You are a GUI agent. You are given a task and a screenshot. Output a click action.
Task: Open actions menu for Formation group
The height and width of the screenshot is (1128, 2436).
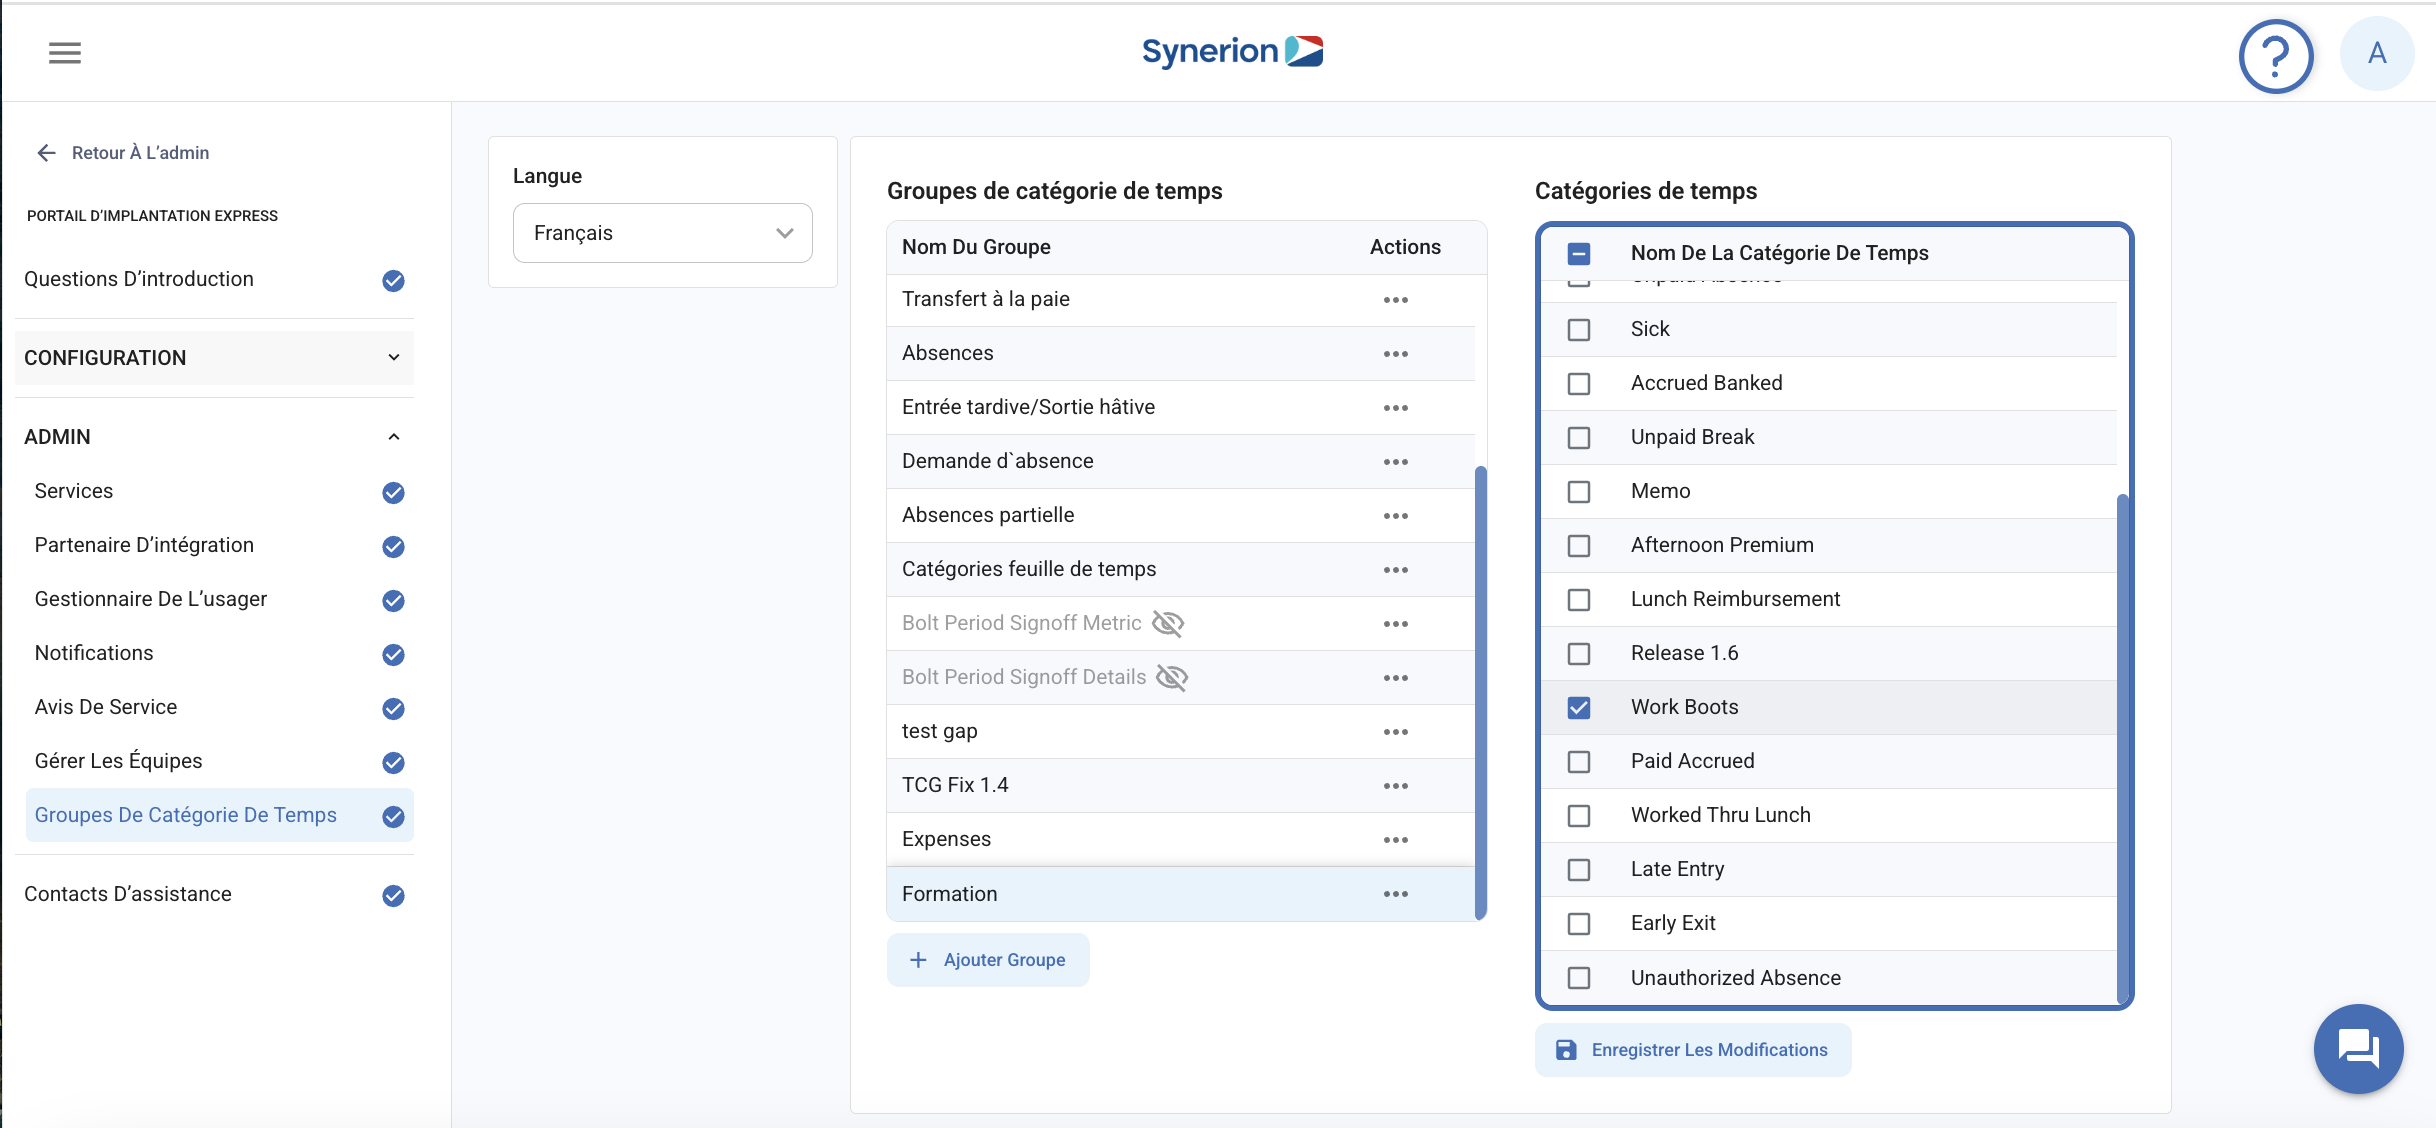1396,894
